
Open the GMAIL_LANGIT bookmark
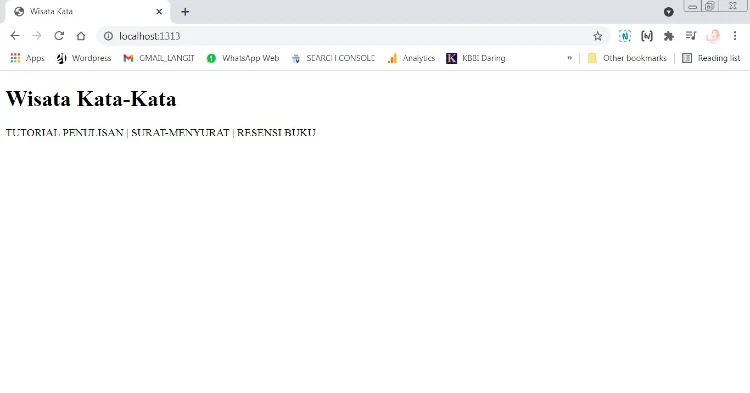point(159,58)
